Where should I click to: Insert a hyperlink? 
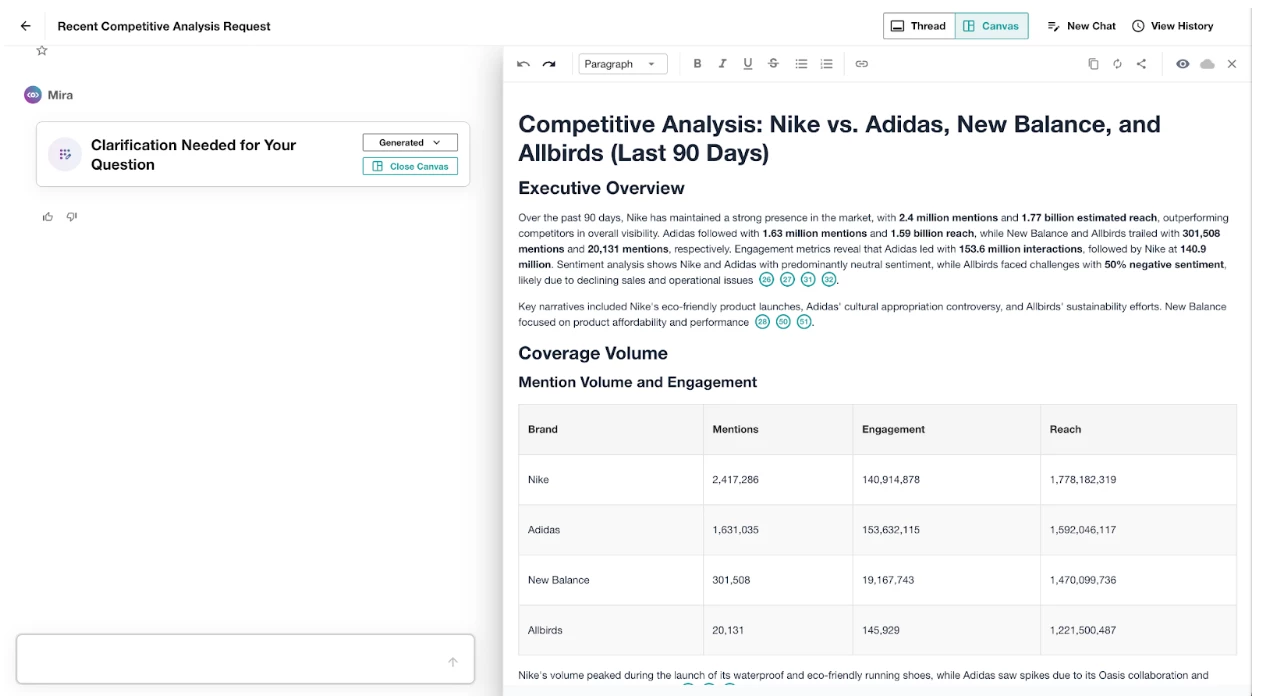pos(862,64)
